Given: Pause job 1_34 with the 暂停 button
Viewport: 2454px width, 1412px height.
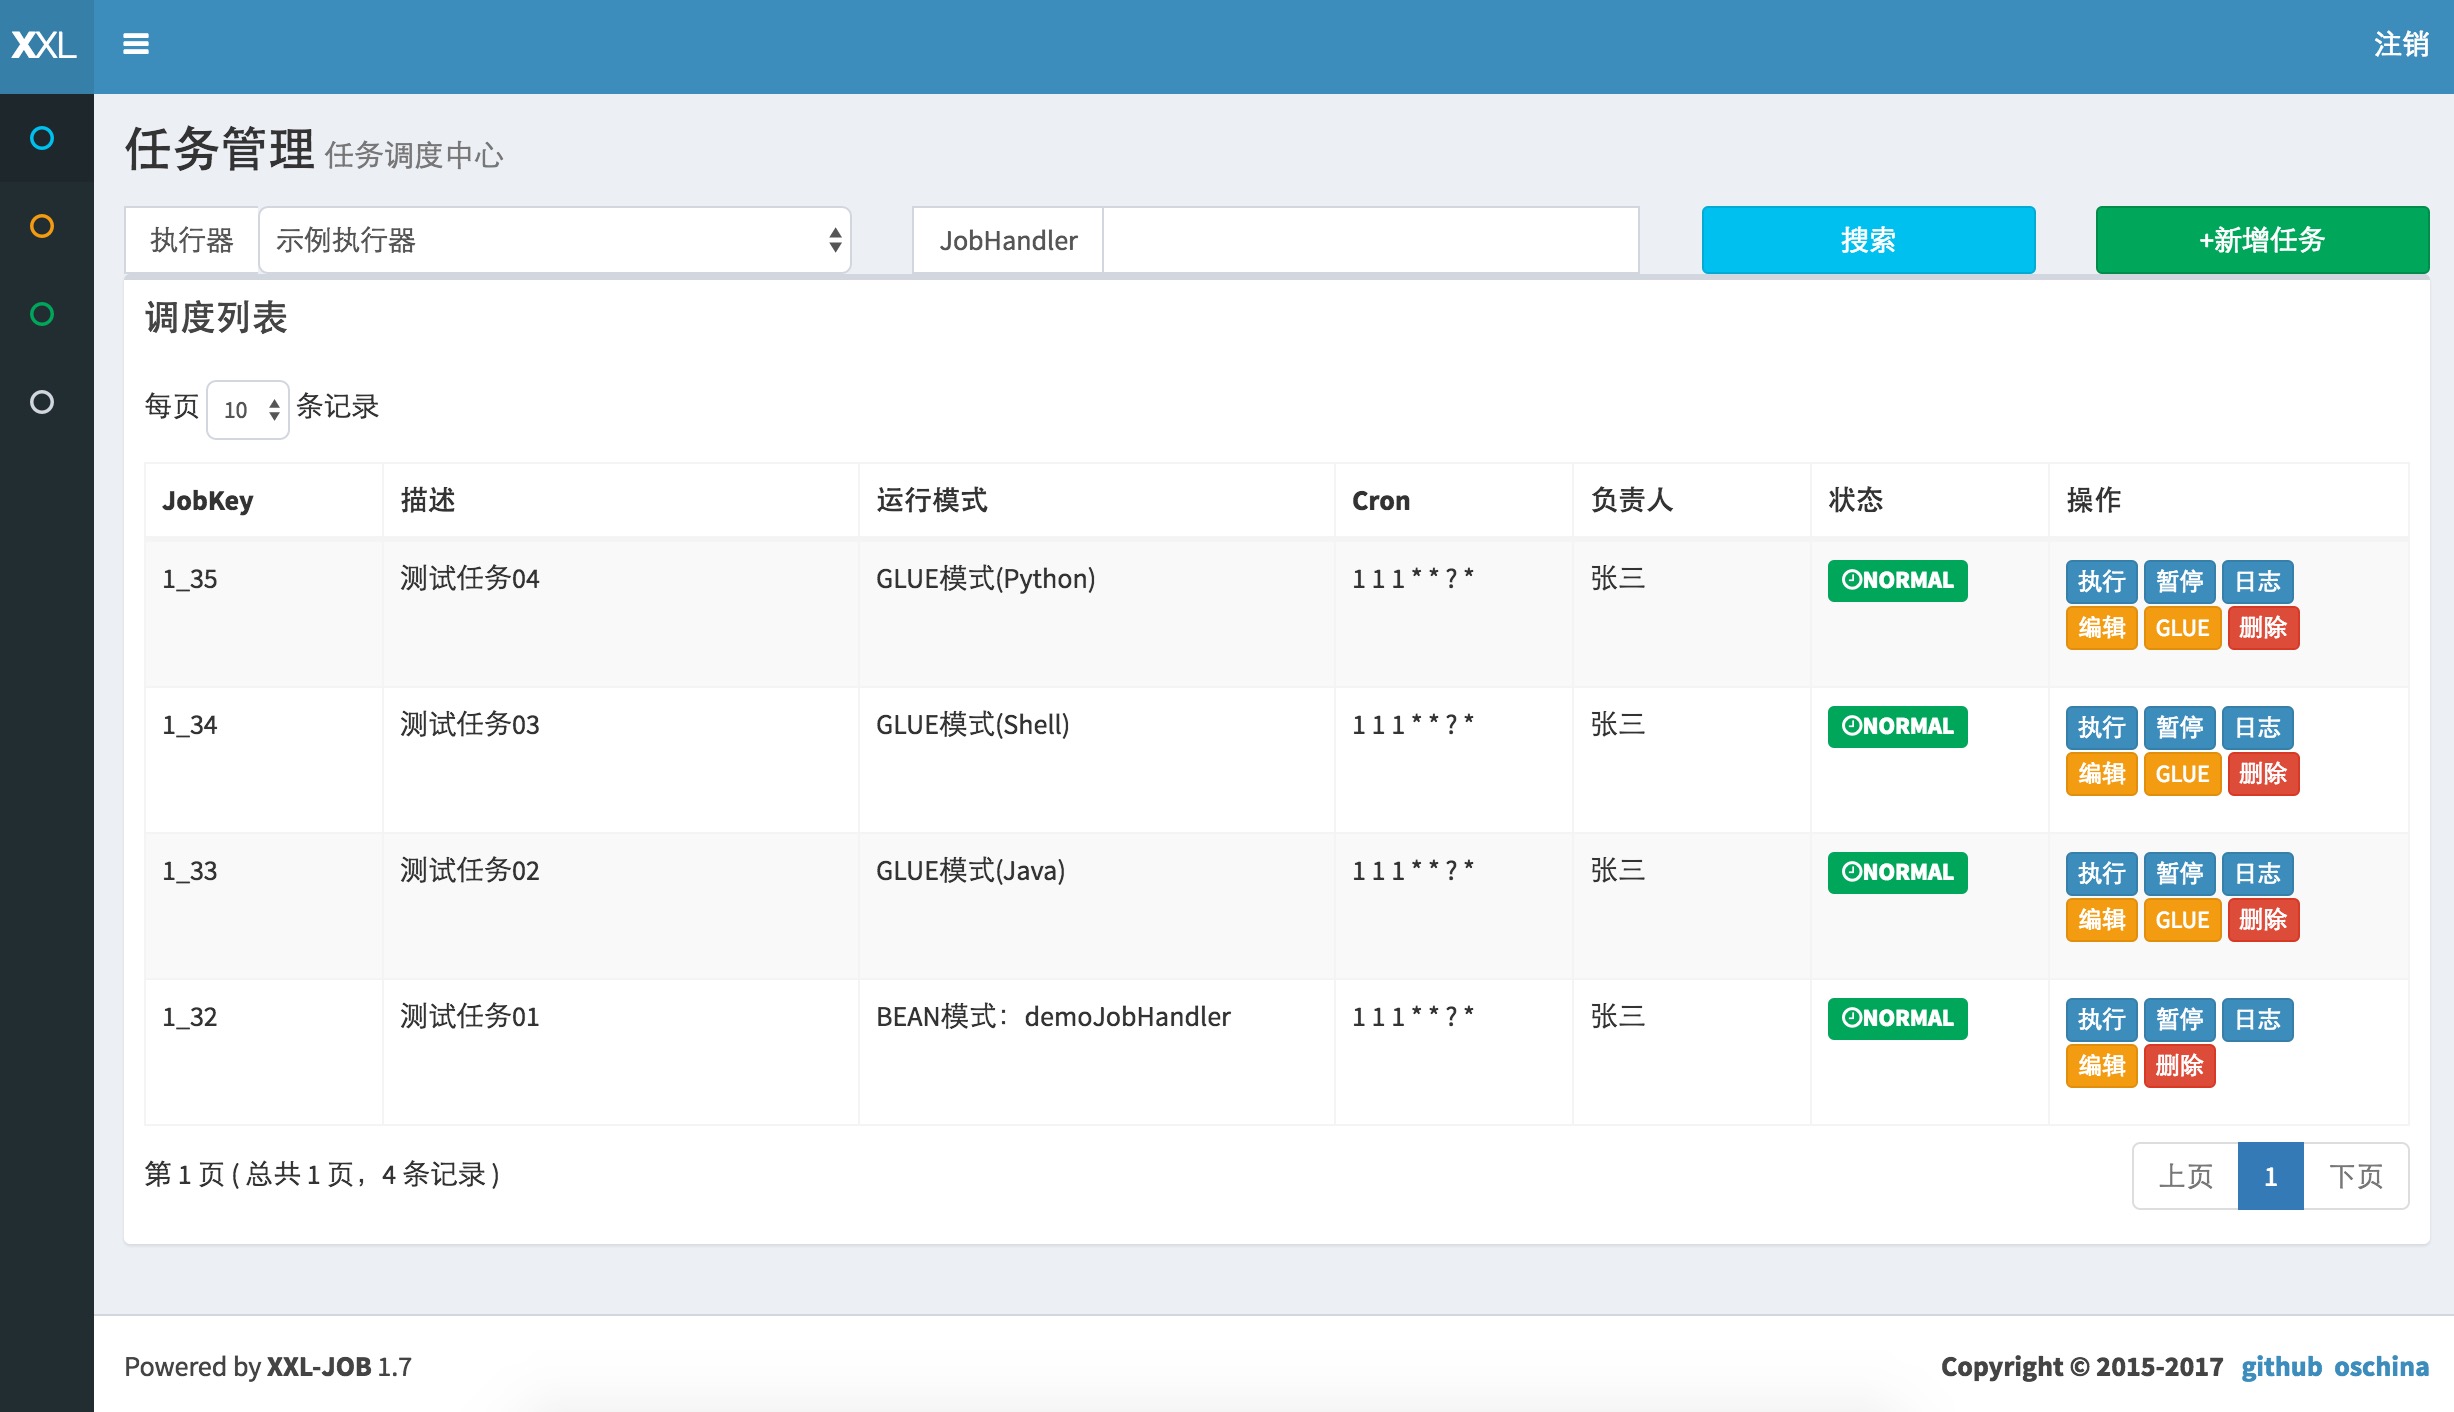Looking at the screenshot, I should click(2181, 727).
